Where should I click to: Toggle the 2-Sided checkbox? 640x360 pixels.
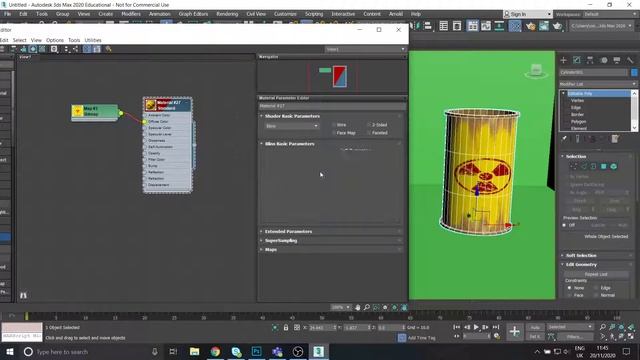(x=369, y=125)
